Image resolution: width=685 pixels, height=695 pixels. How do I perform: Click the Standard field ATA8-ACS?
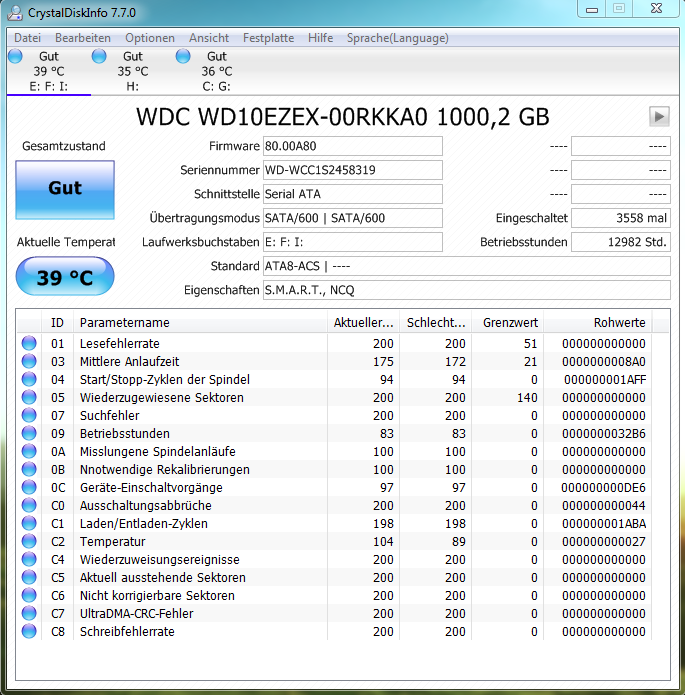466,266
